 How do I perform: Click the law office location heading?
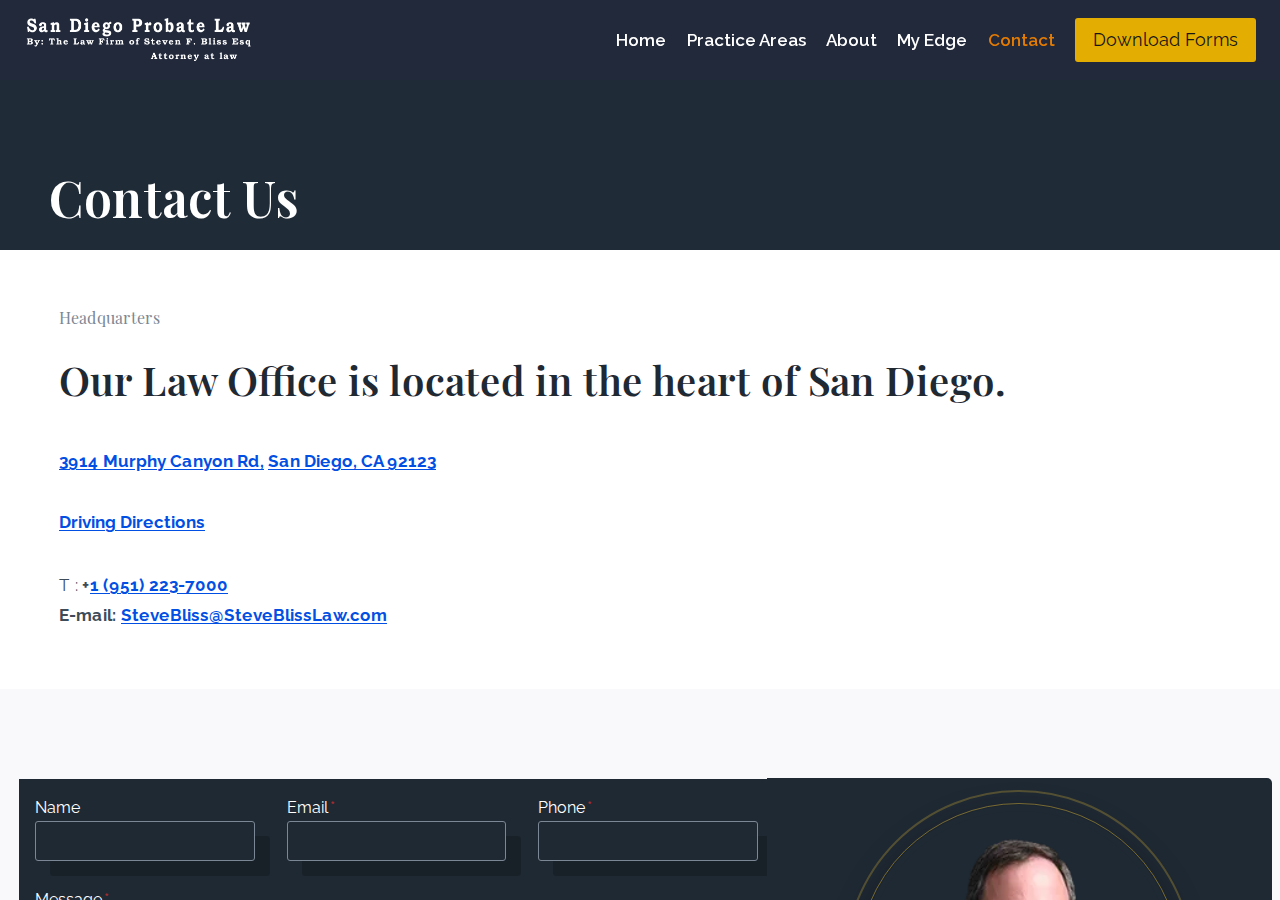point(532,381)
